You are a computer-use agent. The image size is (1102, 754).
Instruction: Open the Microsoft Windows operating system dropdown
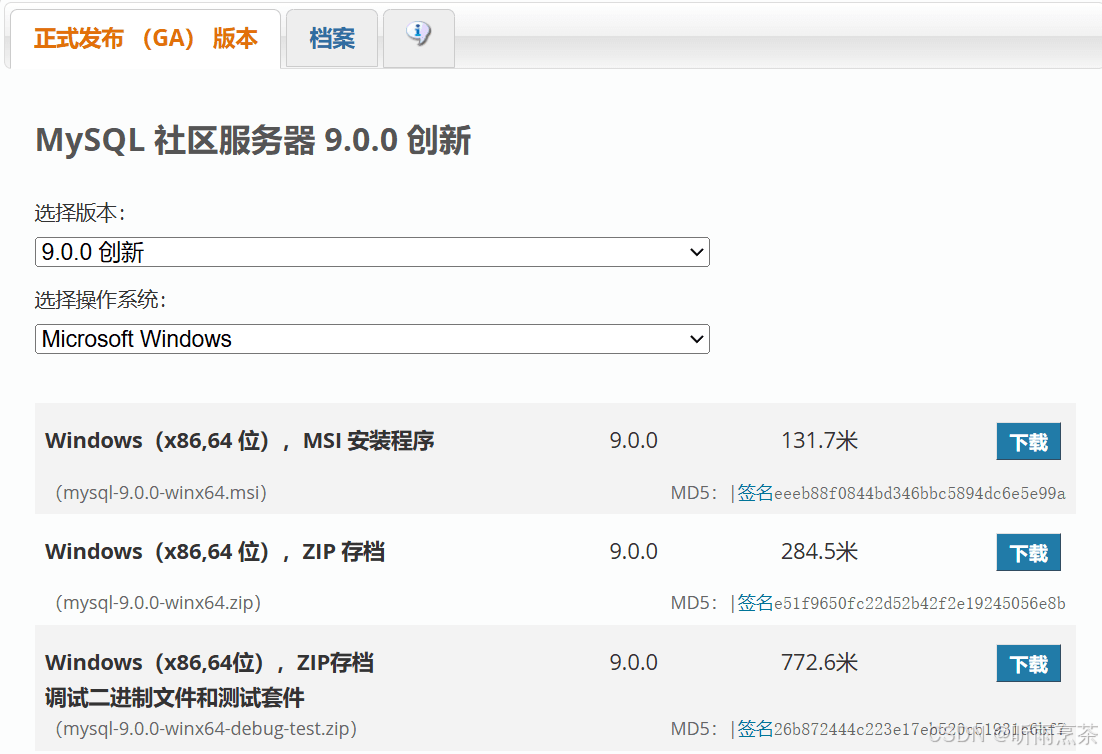(372, 339)
